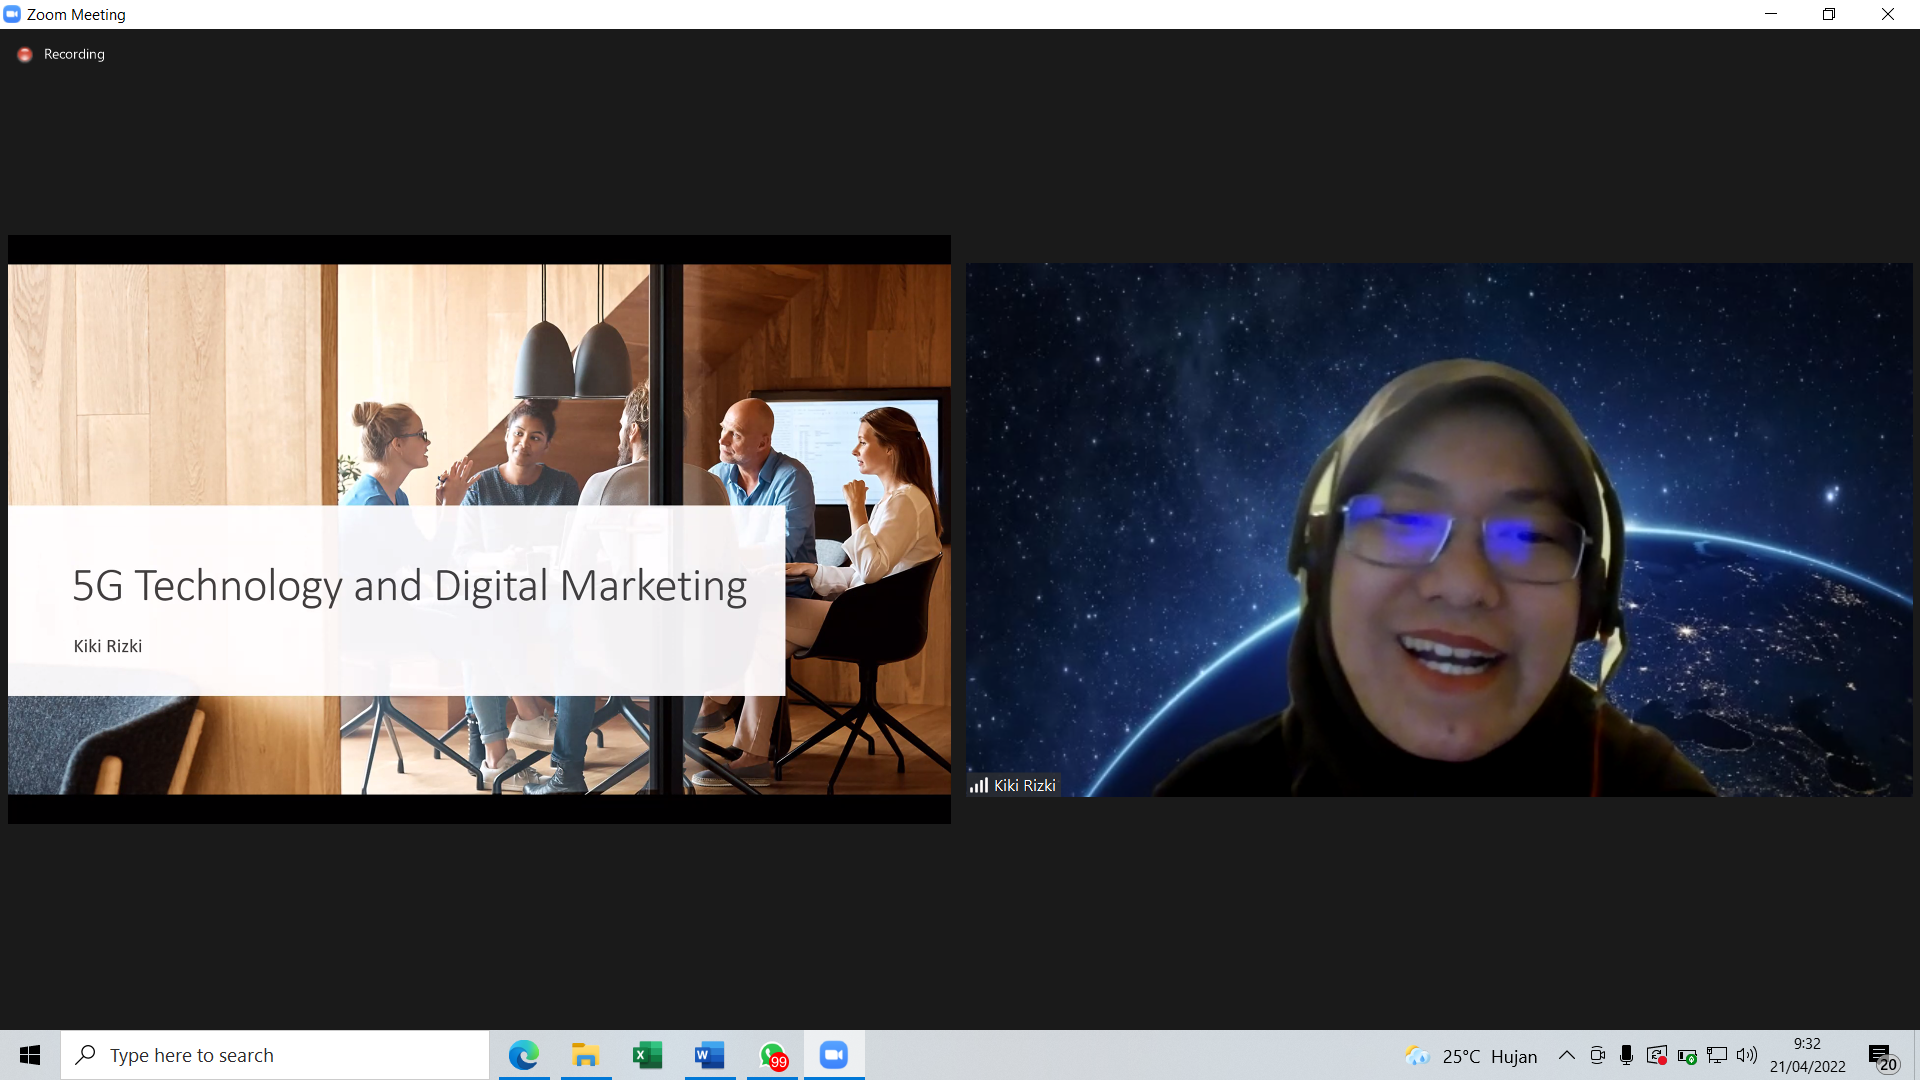The height and width of the screenshot is (1080, 1920).
Task: Open the speaker volume control in tray
Action: [x=1746, y=1055]
